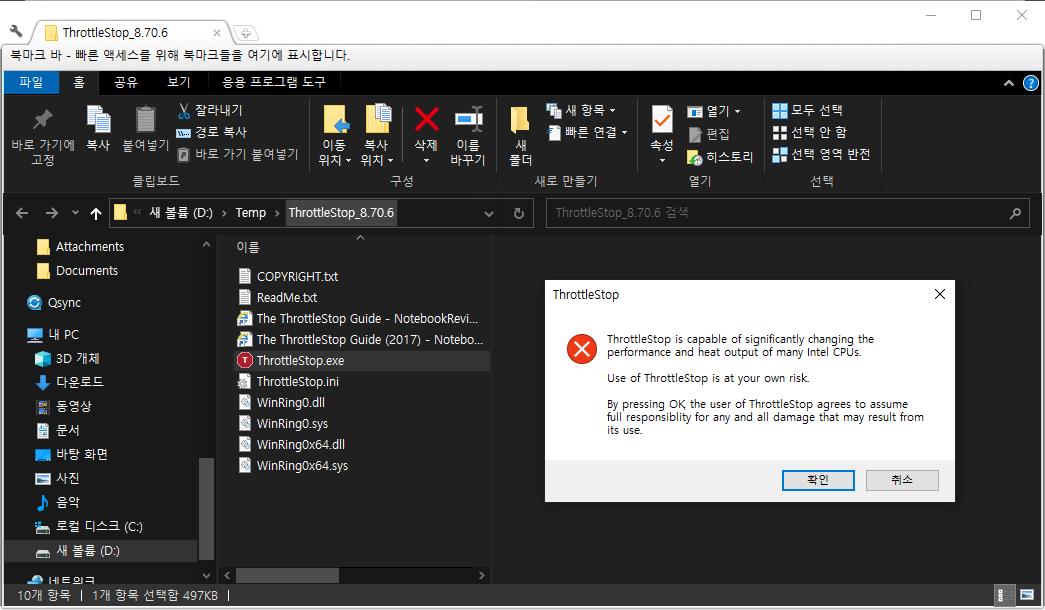The width and height of the screenshot is (1045, 610).
Task: Open address bar history dropdown arrow
Action: [489, 213]
